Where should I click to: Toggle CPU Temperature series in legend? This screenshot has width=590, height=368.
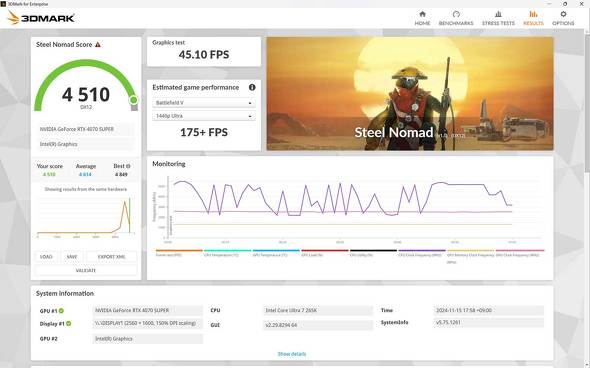tap(227, 253)
